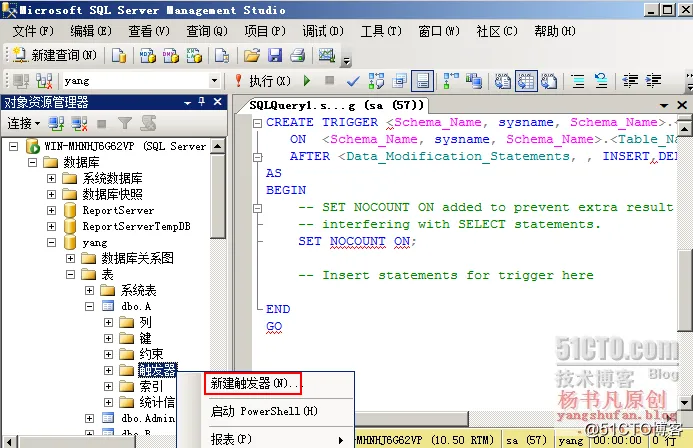Open the 连接 dropdown in Object Explorer
Image resolution: width=693 pixels, height=448 pixels.
point(24,124)
